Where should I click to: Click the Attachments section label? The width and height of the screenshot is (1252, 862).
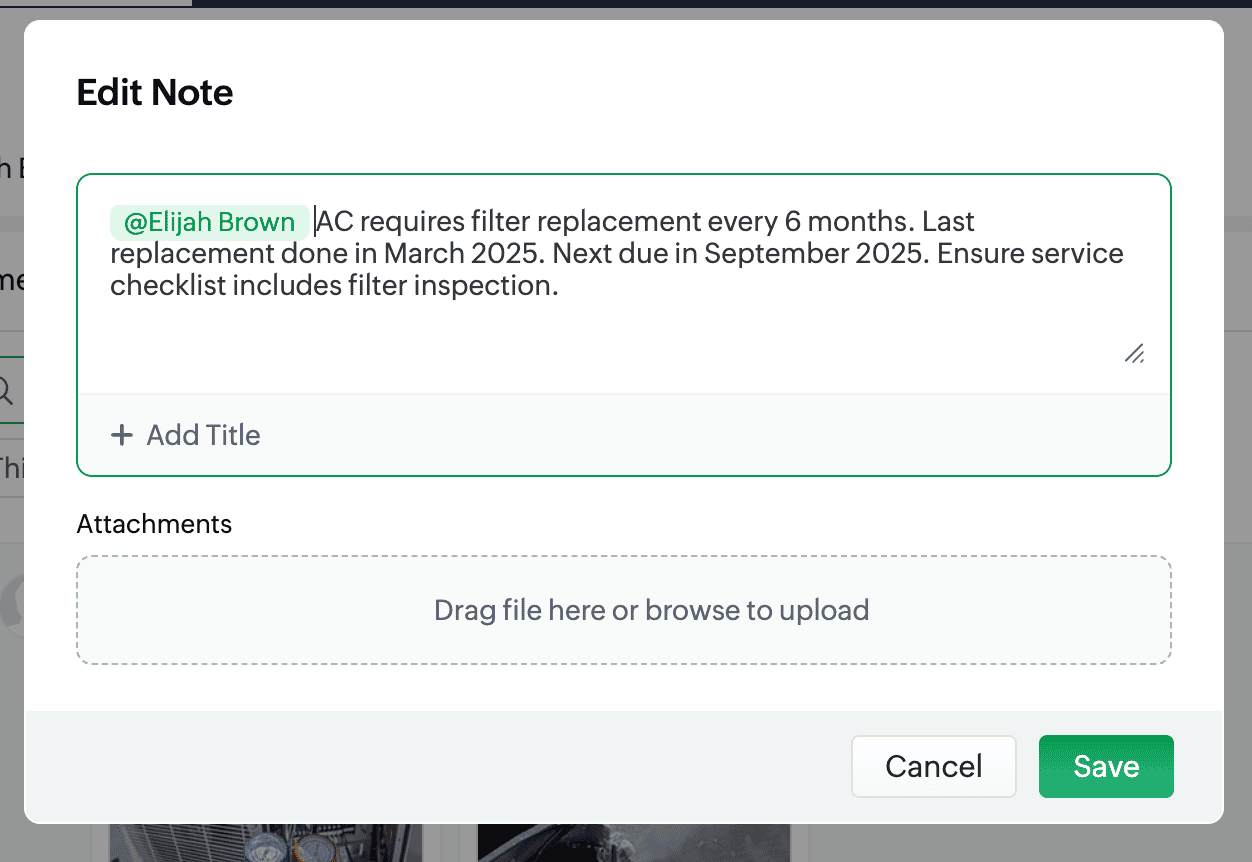click(154, 524)
